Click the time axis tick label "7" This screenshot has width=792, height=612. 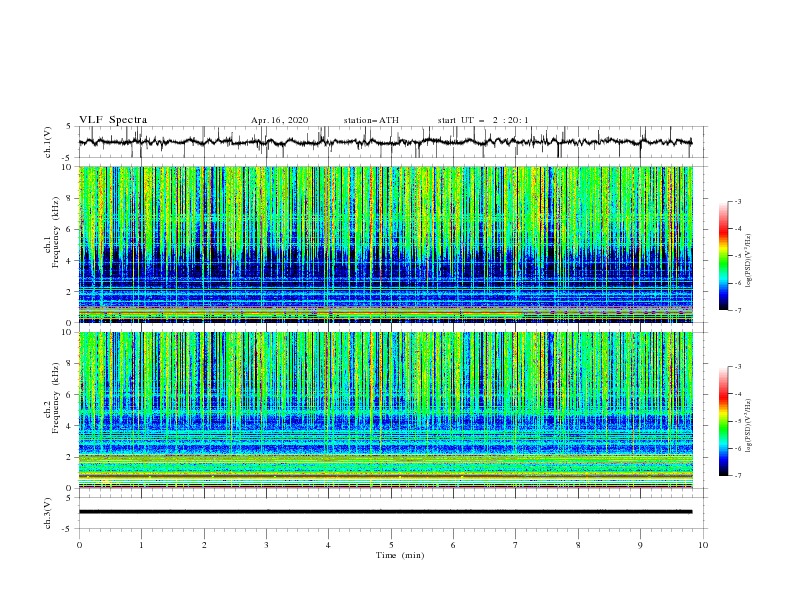516,545
